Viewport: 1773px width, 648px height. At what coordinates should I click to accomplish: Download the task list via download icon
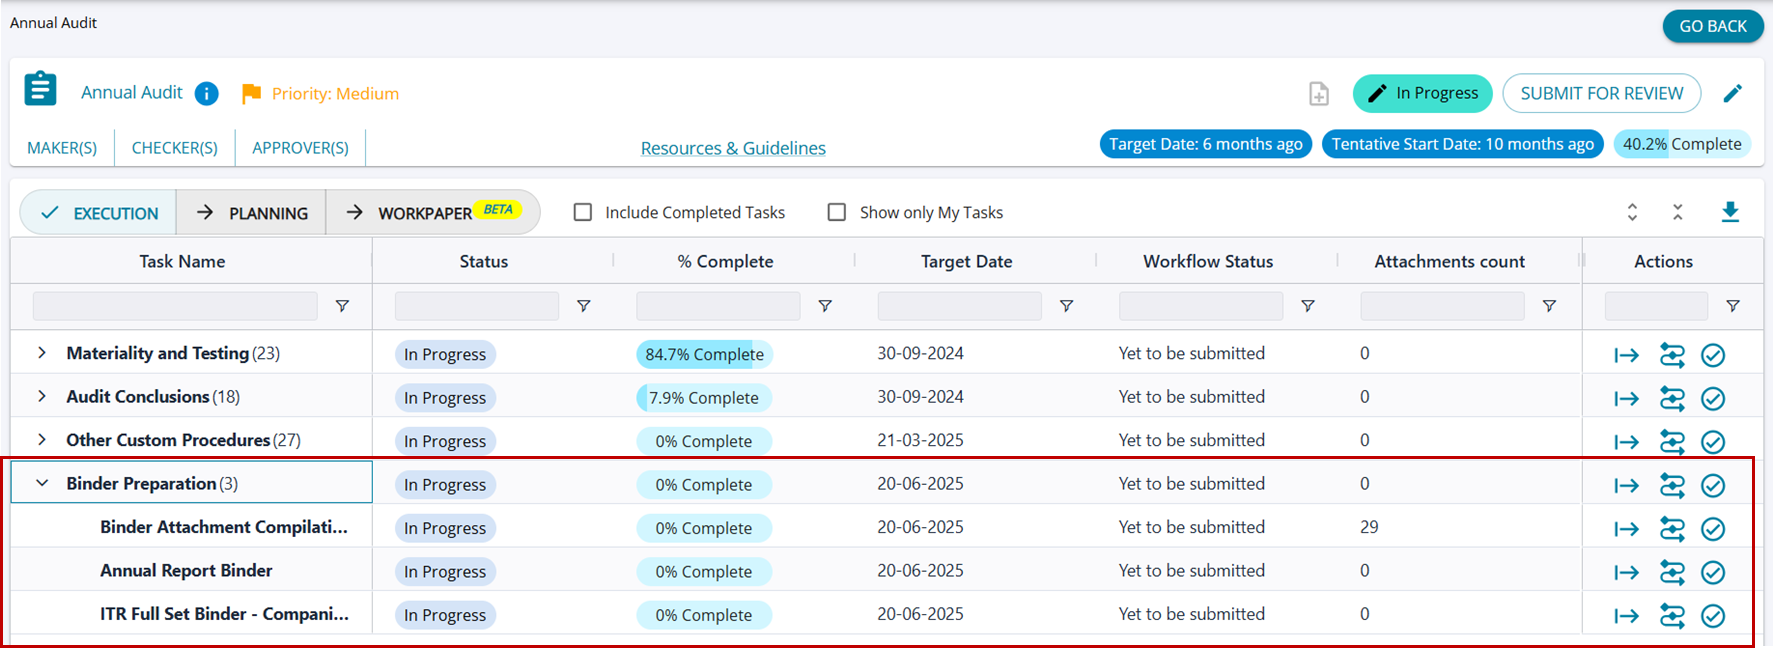click(x=1730, y=212)
